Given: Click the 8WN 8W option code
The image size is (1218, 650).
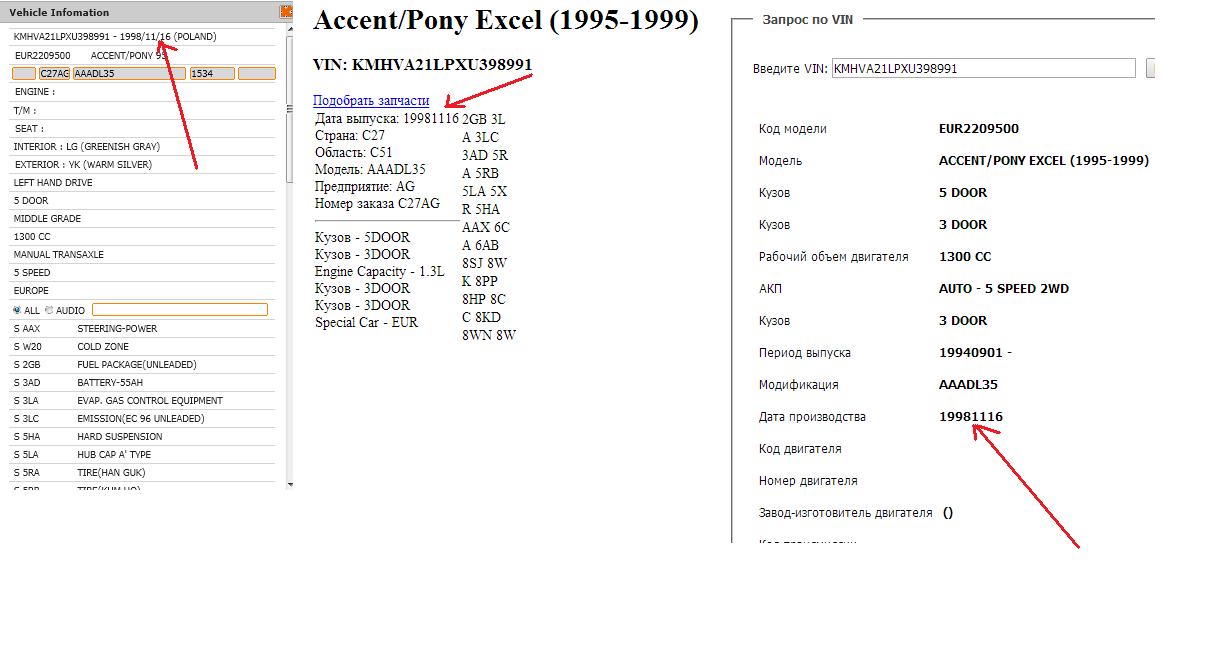Looking at the screenshot, I should point(489,335).
